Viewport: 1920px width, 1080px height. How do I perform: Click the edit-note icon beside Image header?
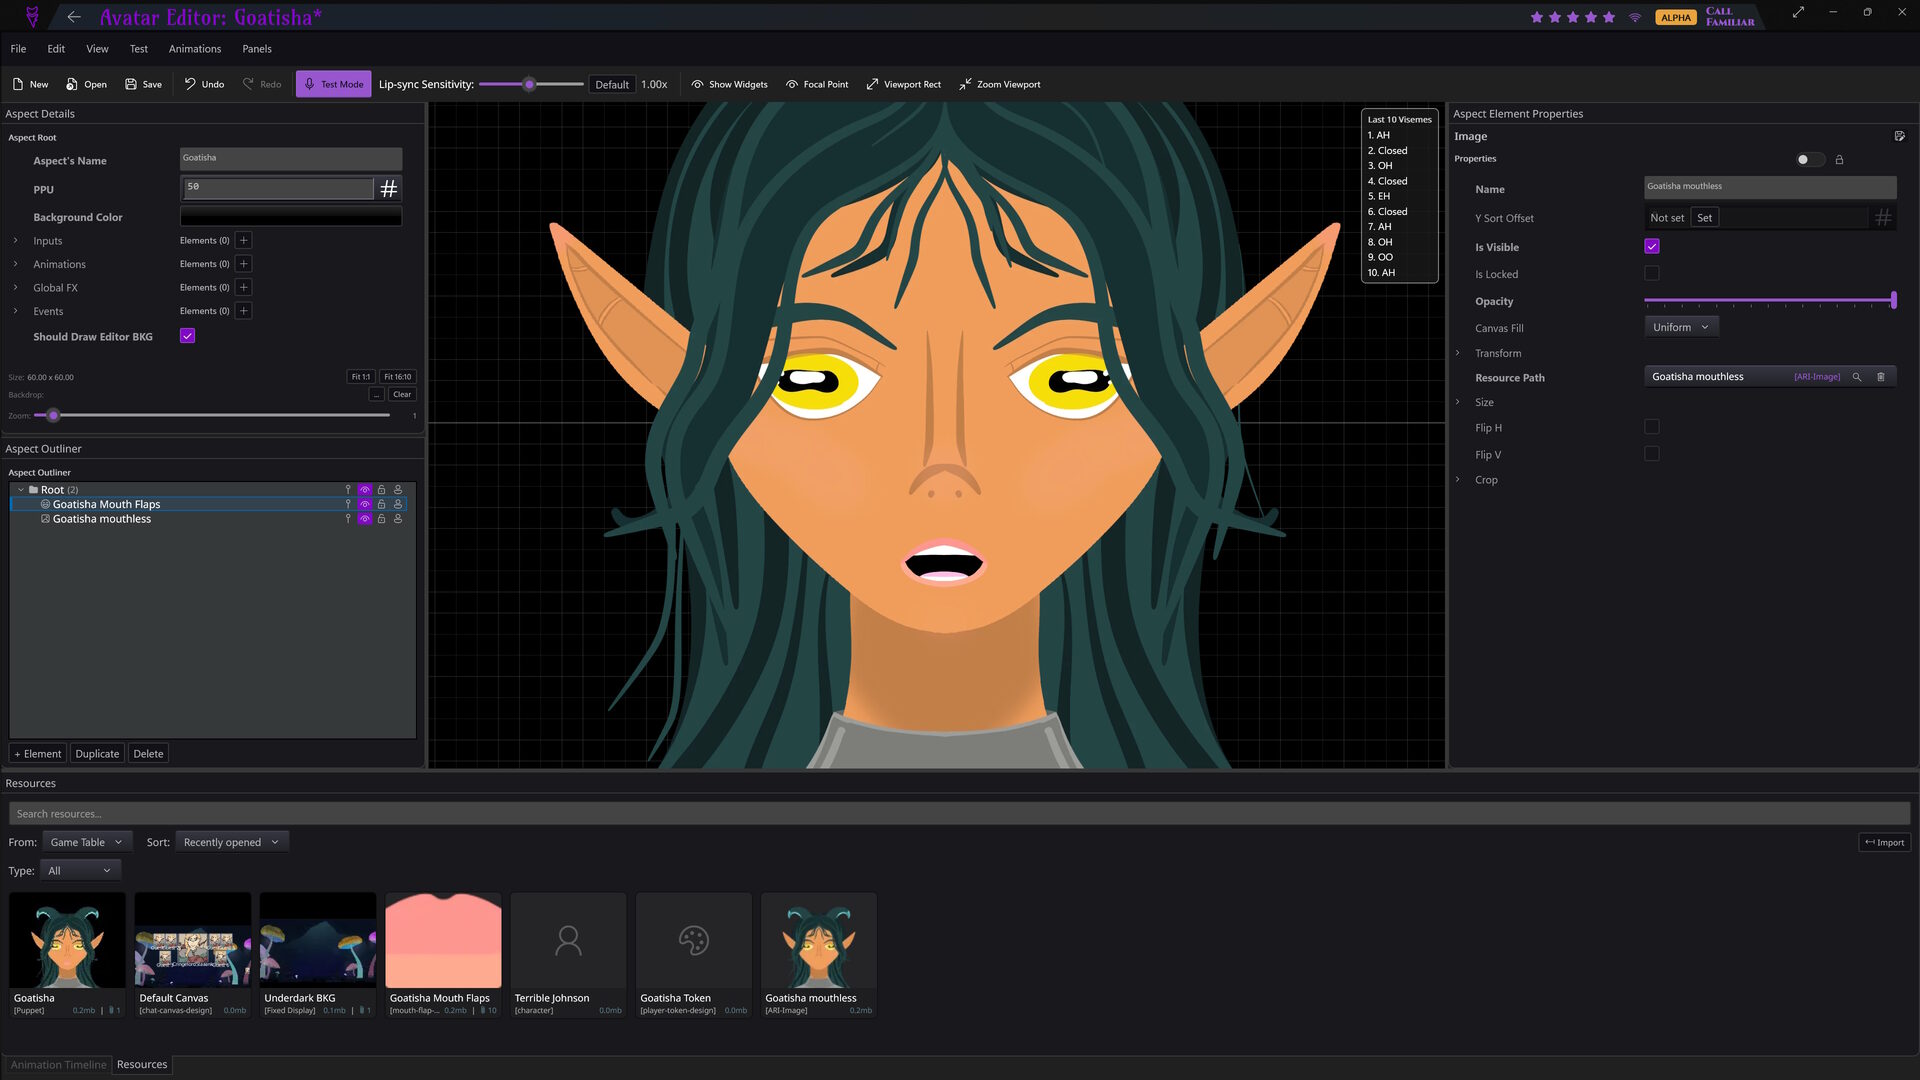1899,136
